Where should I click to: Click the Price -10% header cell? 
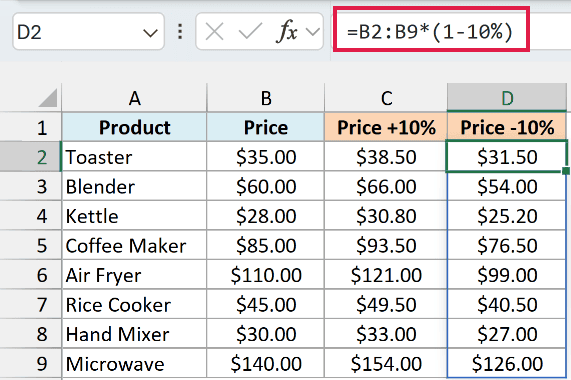coord(507,127)
